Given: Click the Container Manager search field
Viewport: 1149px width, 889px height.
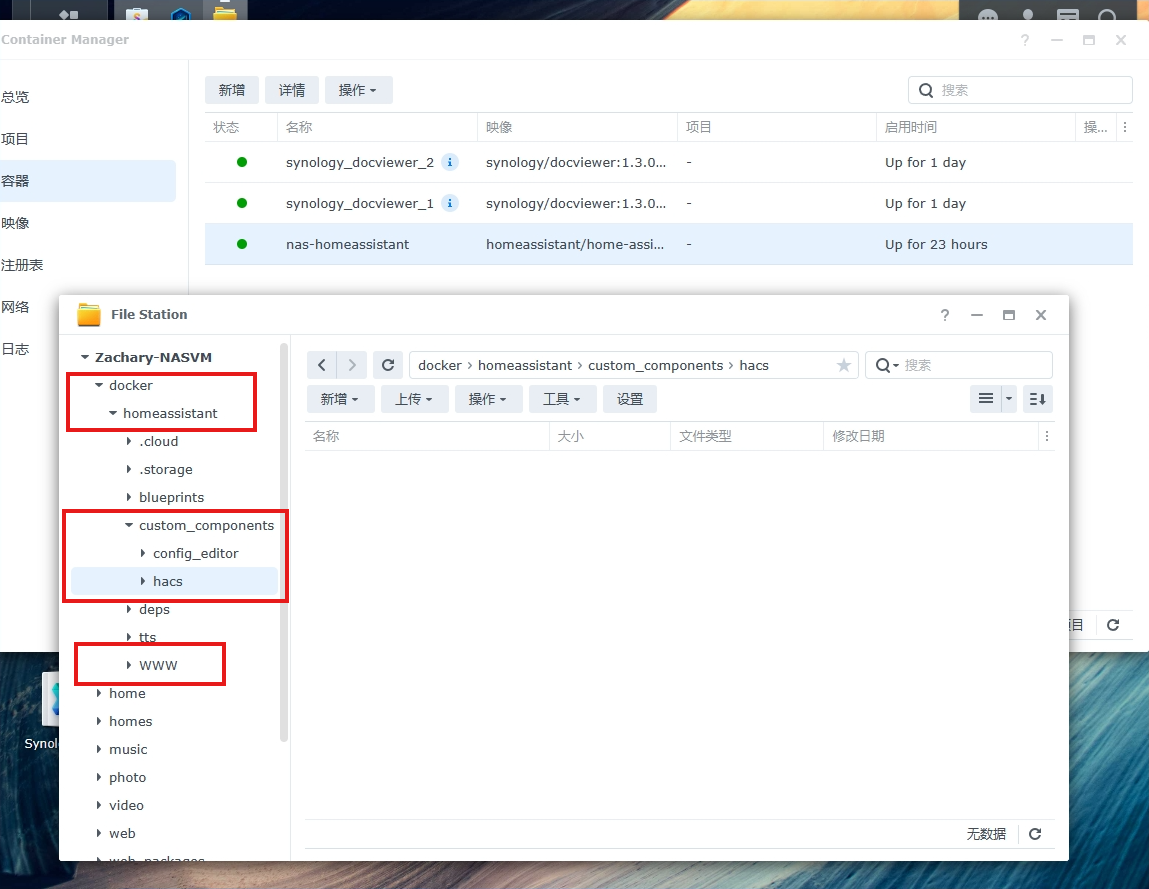Looking at the screenshot, I should tap(1020, 90).
